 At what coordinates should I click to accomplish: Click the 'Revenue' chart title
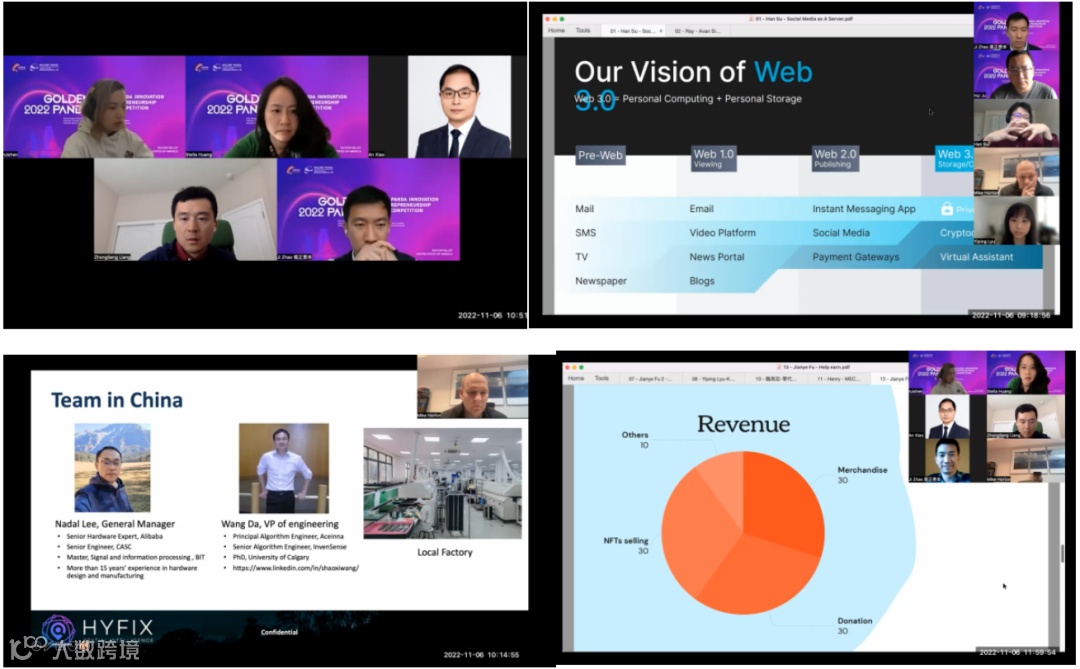click(x=743, y=424)
